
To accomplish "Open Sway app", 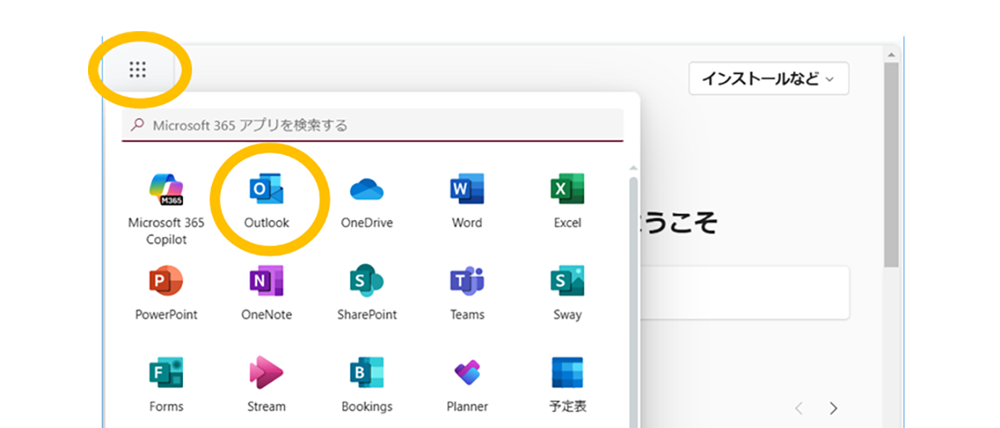I will pos(567,282).
